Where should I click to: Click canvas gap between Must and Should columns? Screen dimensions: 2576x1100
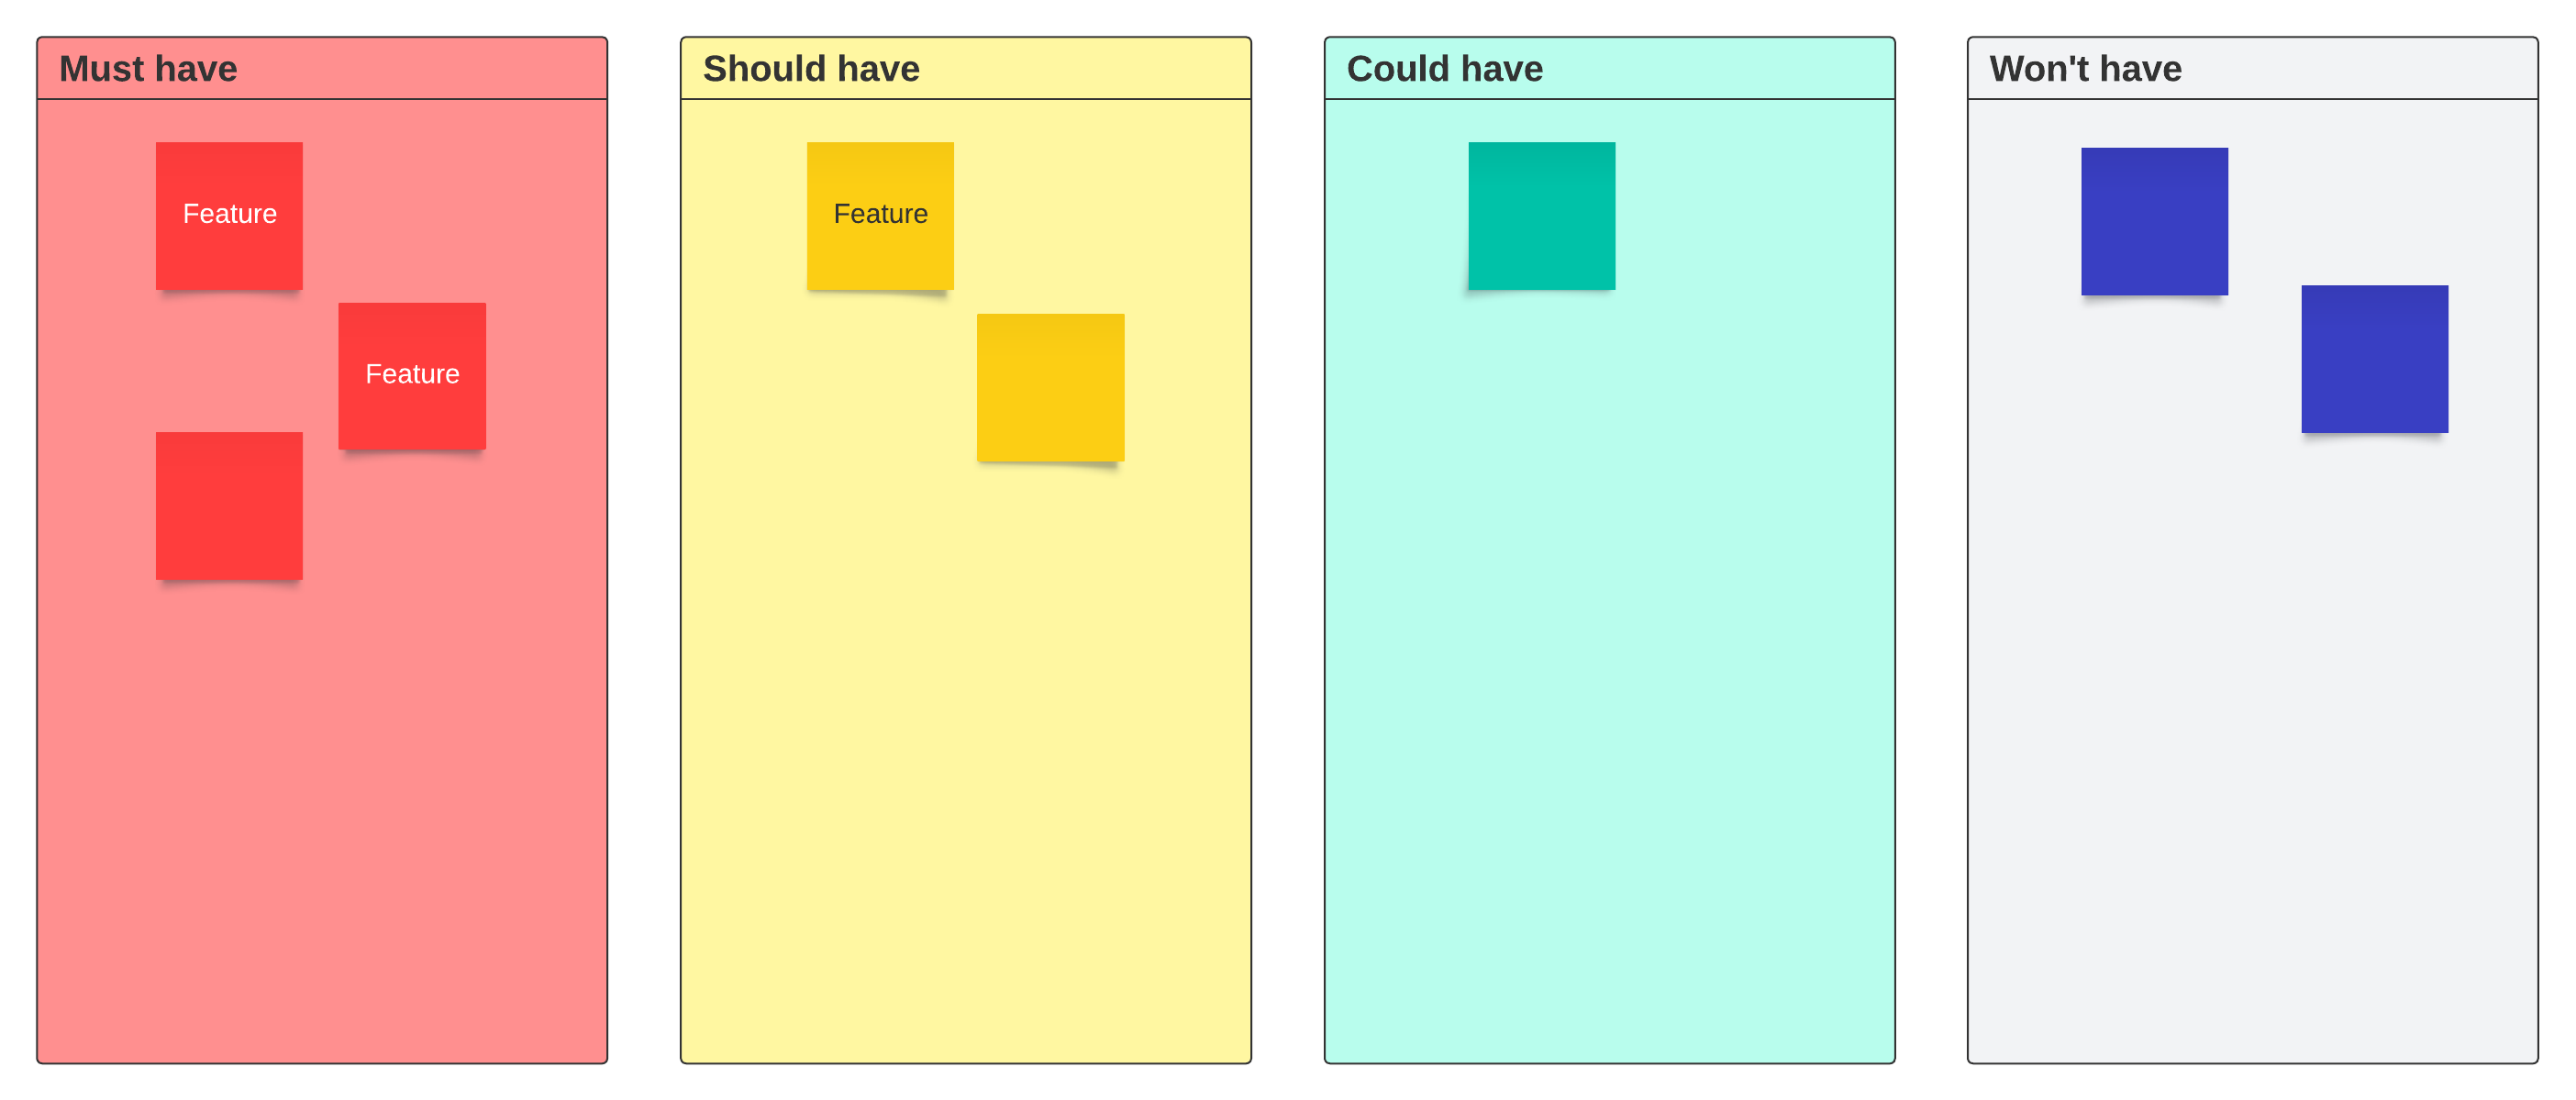644,550
